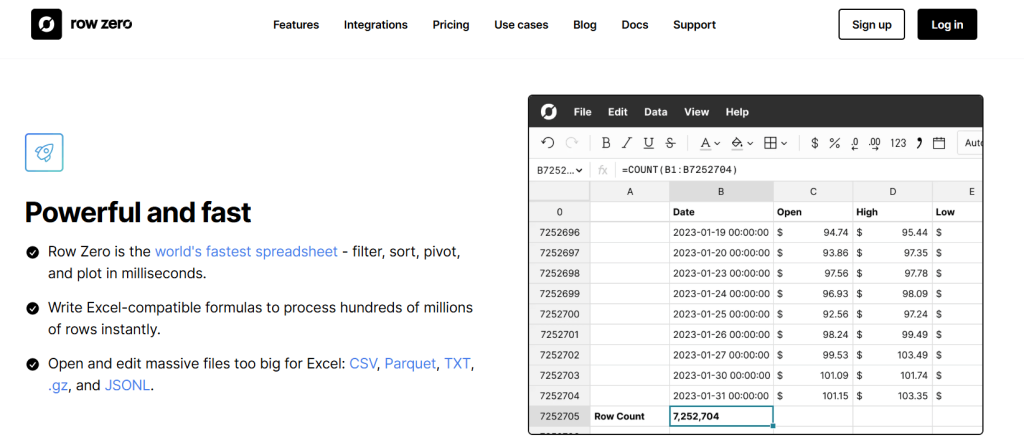
Task: Open Integrations in the site navigation
Action: click(376, 25)
